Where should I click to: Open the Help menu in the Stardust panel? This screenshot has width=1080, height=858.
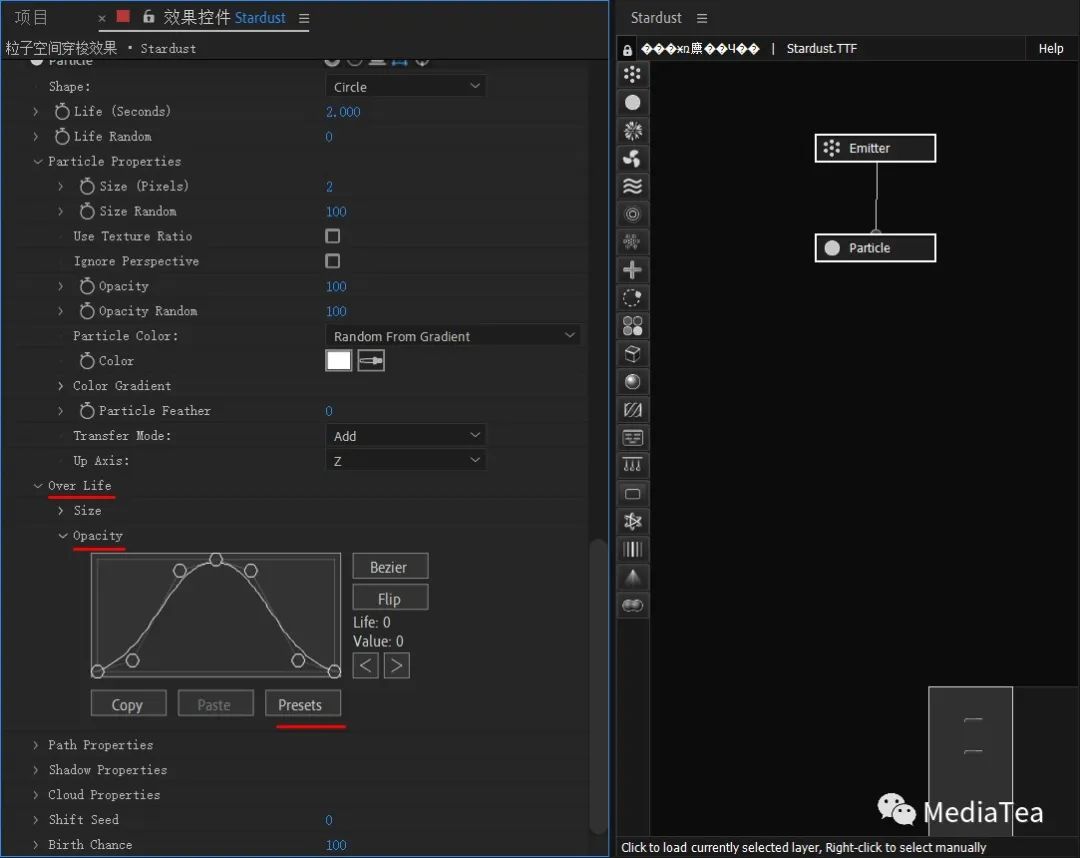[1050, 48]
